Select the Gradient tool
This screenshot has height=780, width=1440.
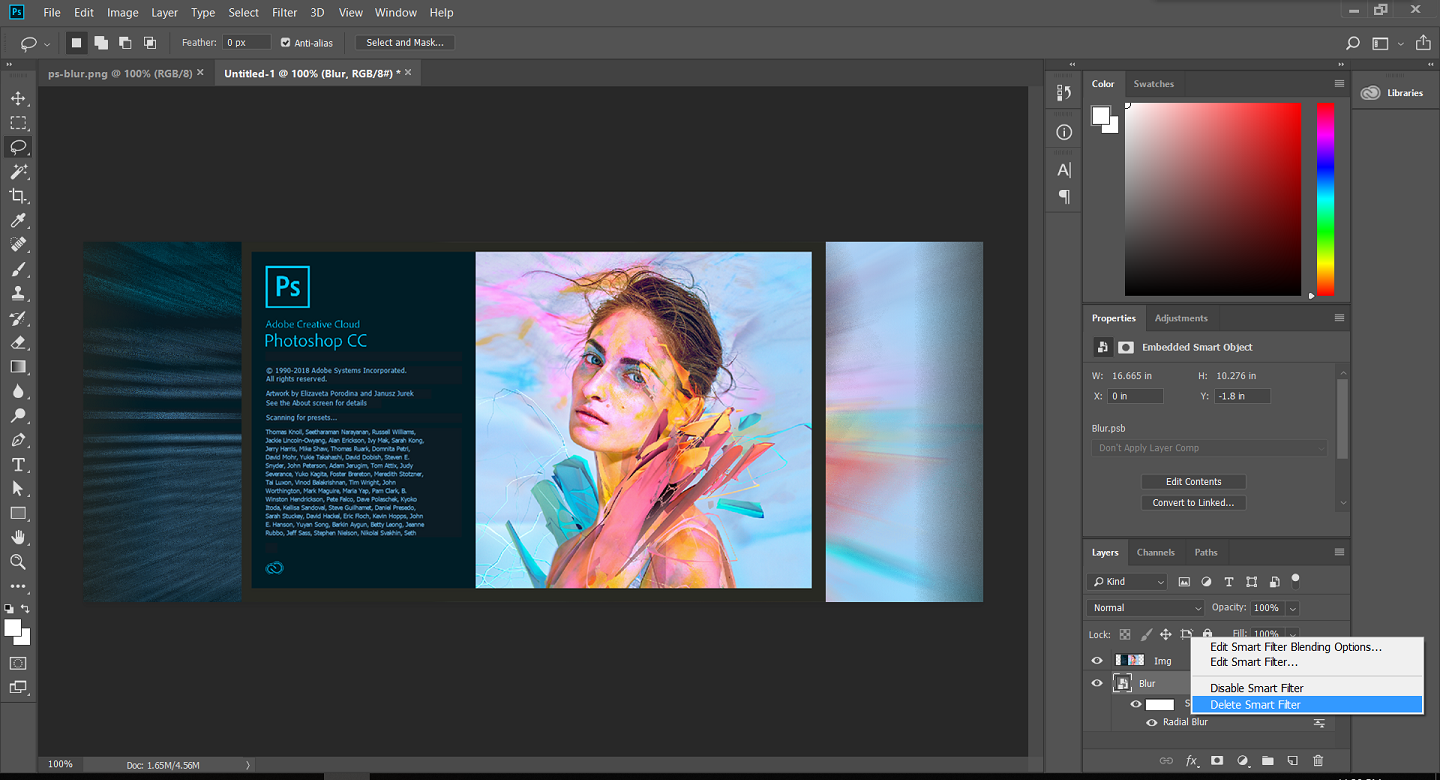(x=18, y=367)
